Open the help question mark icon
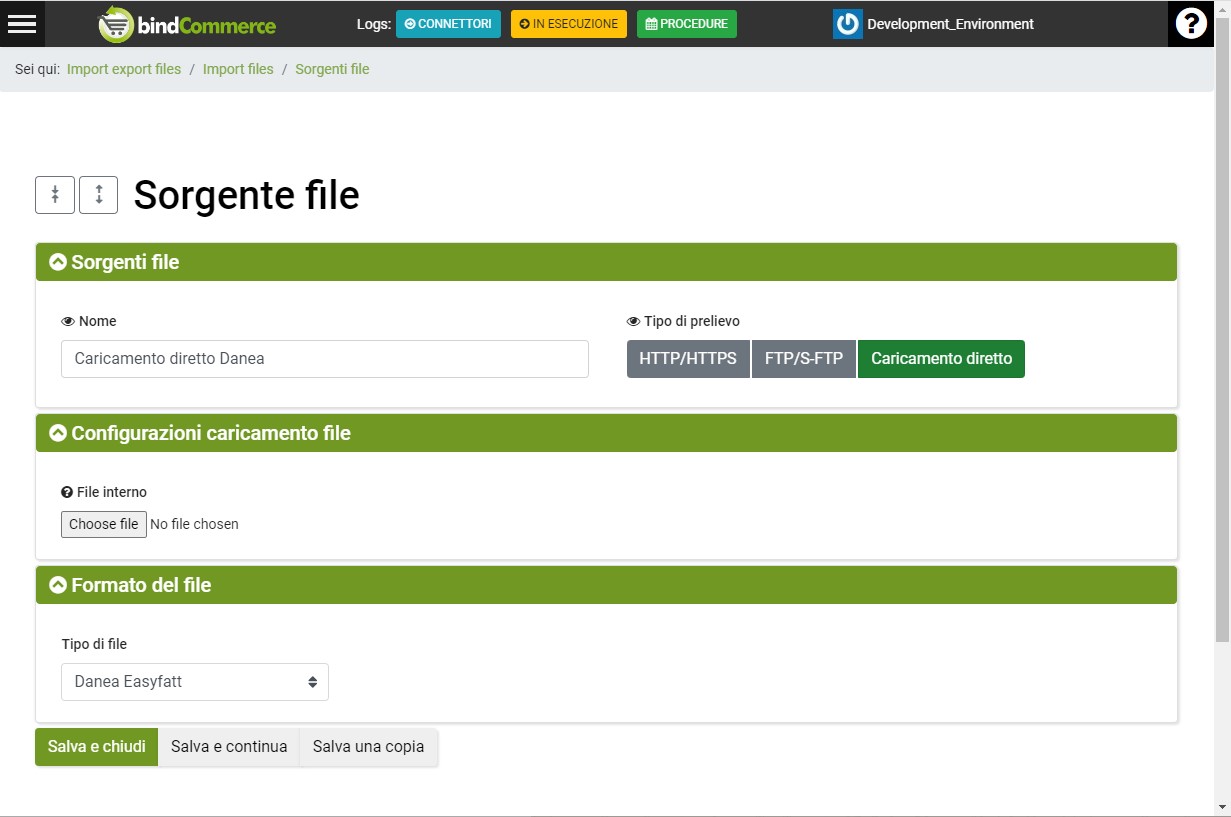 click(x=1190, y=23)
